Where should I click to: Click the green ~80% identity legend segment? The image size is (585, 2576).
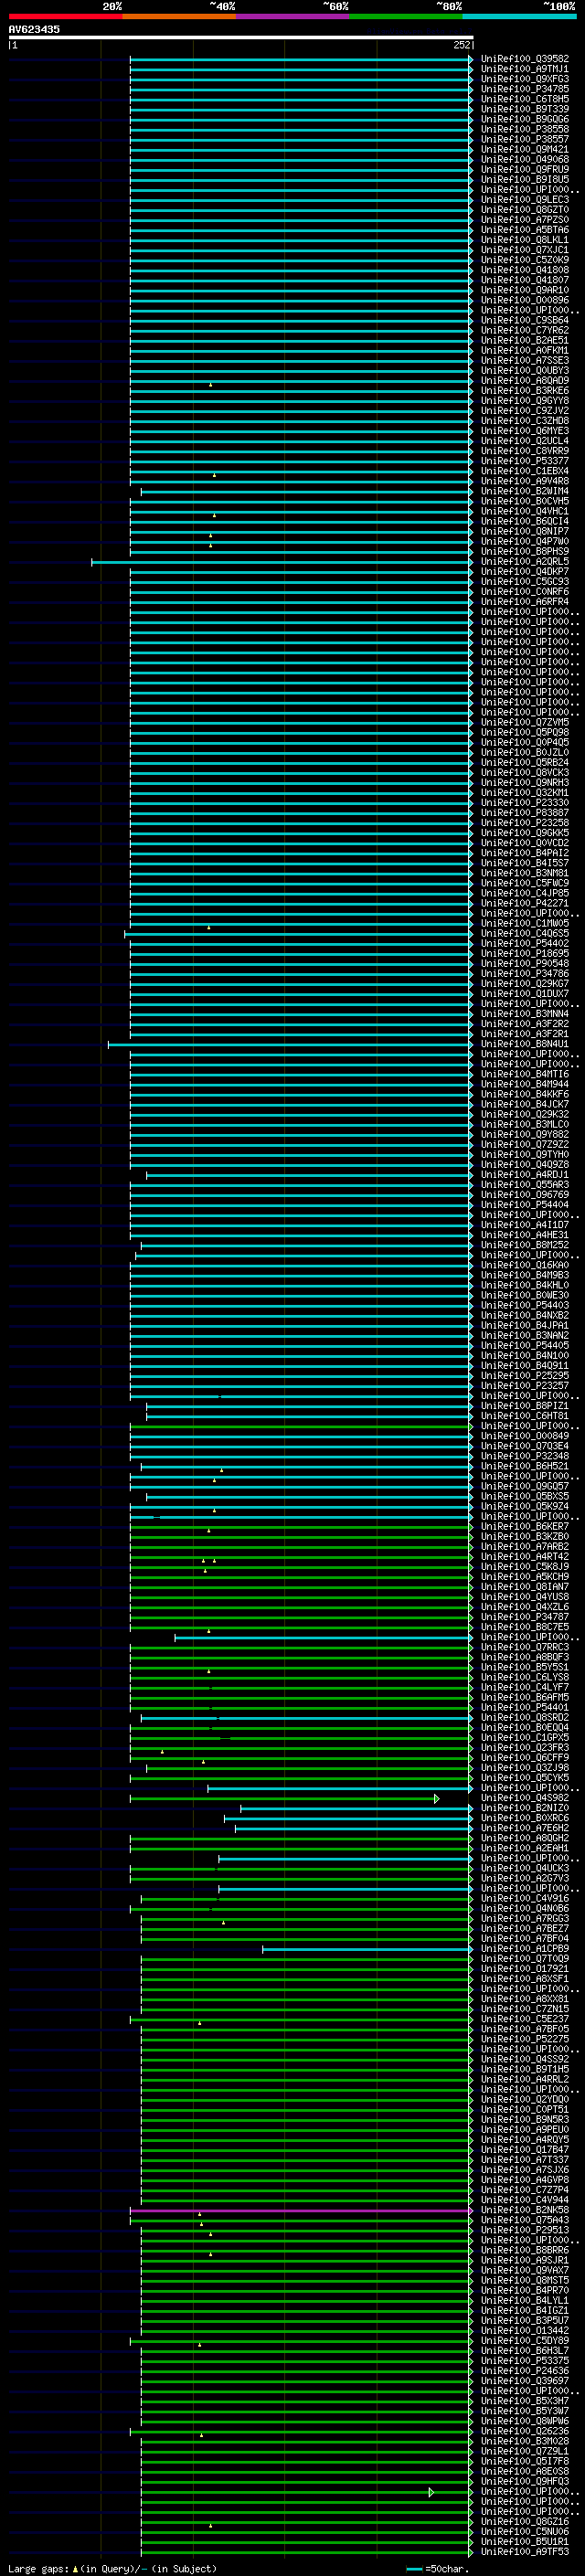click(406, 16)
